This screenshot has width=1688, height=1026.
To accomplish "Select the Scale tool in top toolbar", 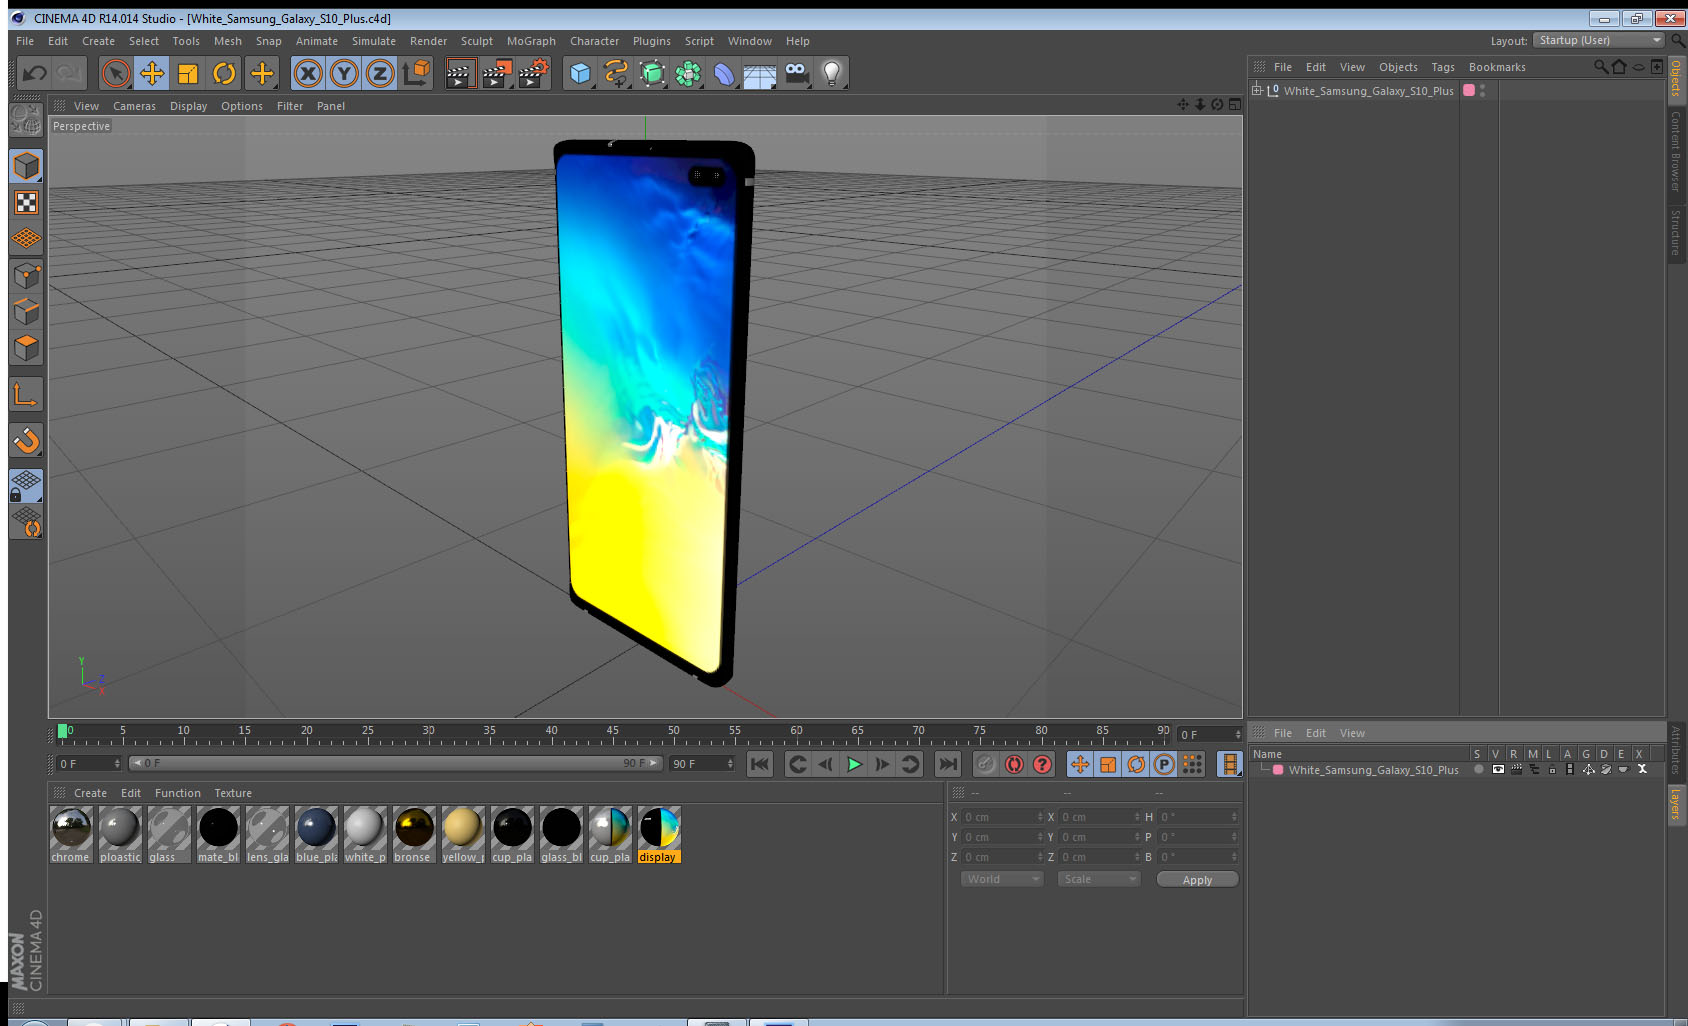I will point(188,73).
